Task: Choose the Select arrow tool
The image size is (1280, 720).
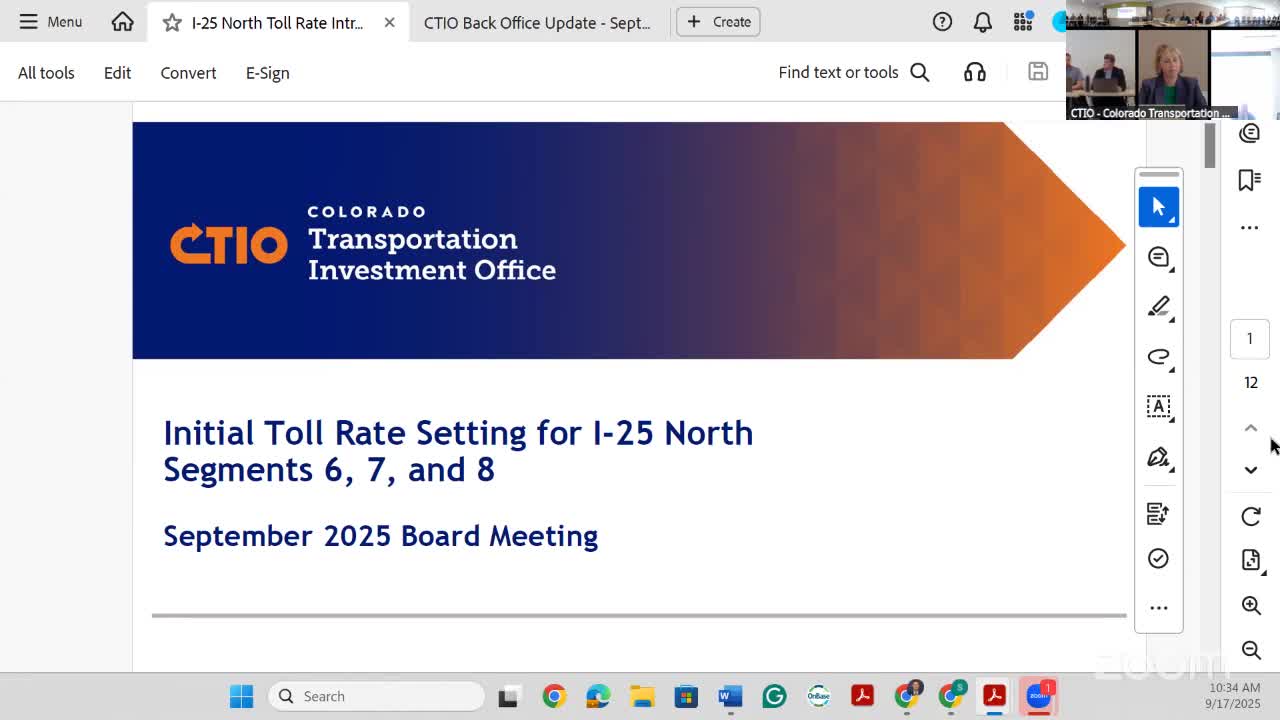Action: click(1159, 207)
